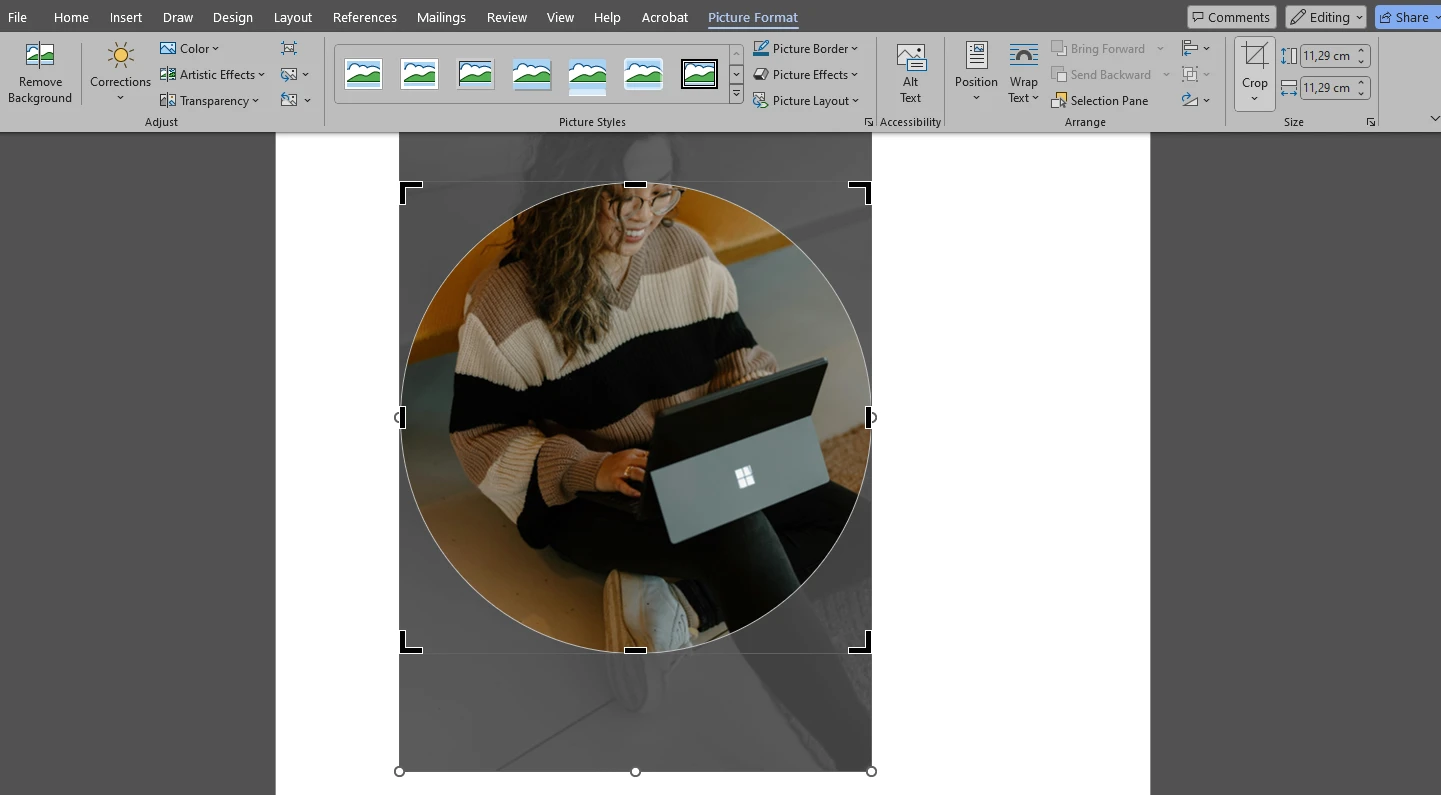
Task: Apply the fourth picture style with shadow
Action: [x=531, y=74]
